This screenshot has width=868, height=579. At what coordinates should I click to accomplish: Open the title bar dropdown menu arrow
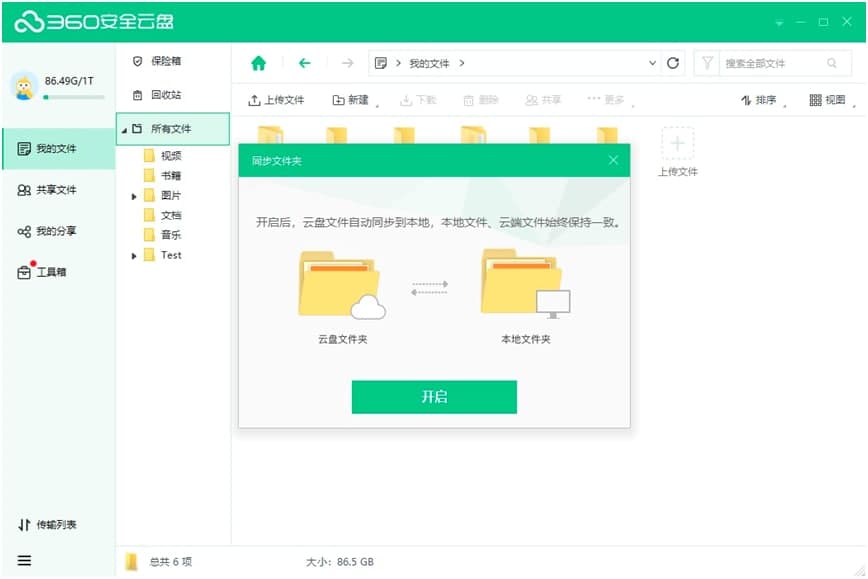pos(779,23)
